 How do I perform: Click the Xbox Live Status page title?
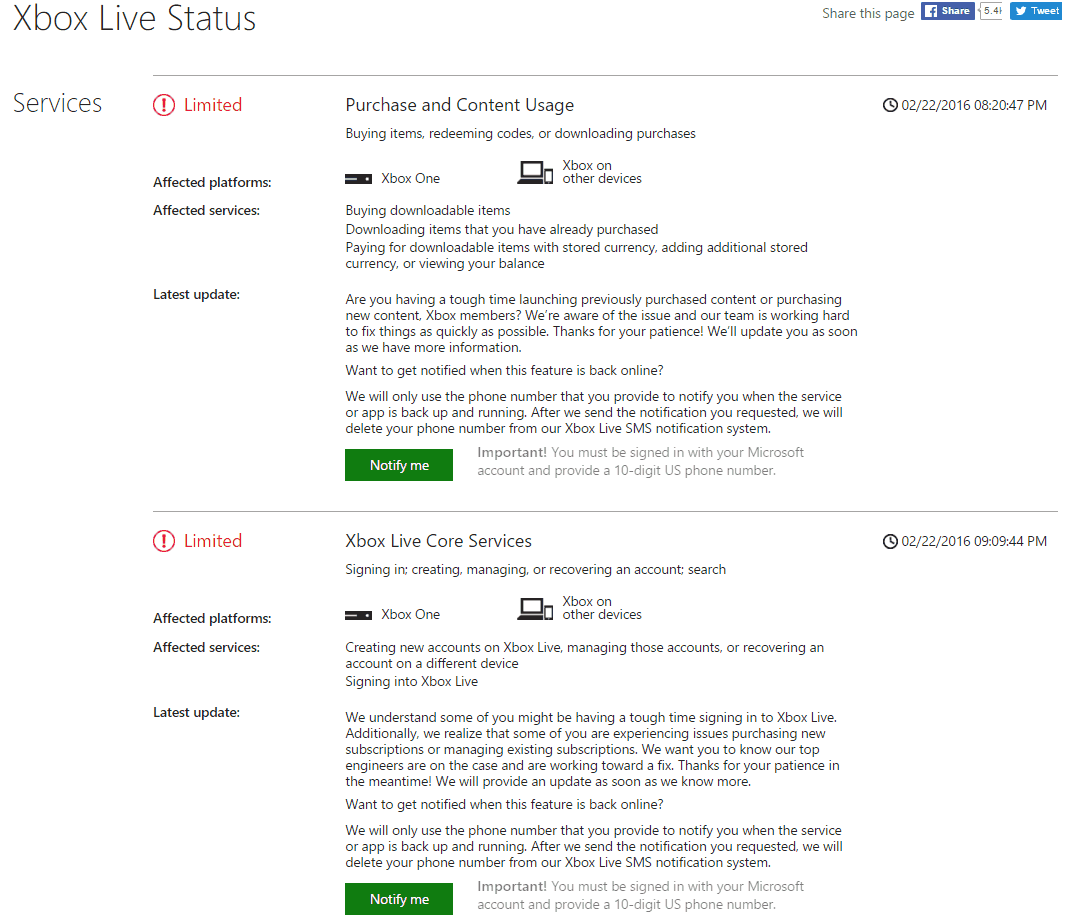[135, 19]
